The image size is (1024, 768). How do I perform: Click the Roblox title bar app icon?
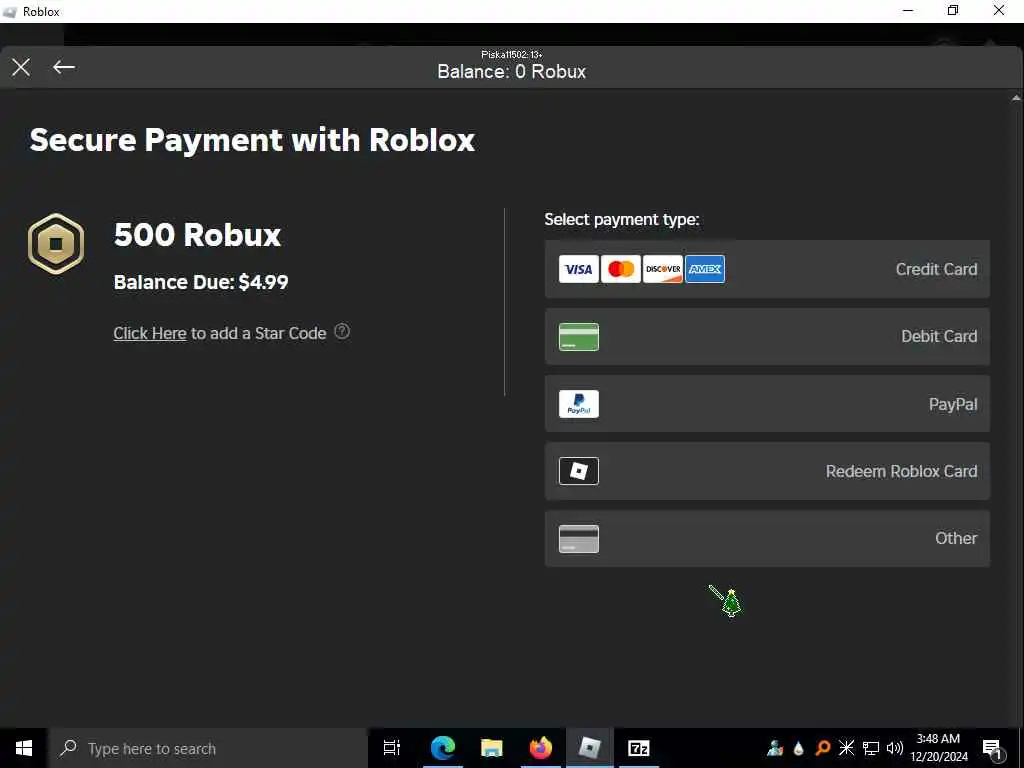click(x=10, y=12)
